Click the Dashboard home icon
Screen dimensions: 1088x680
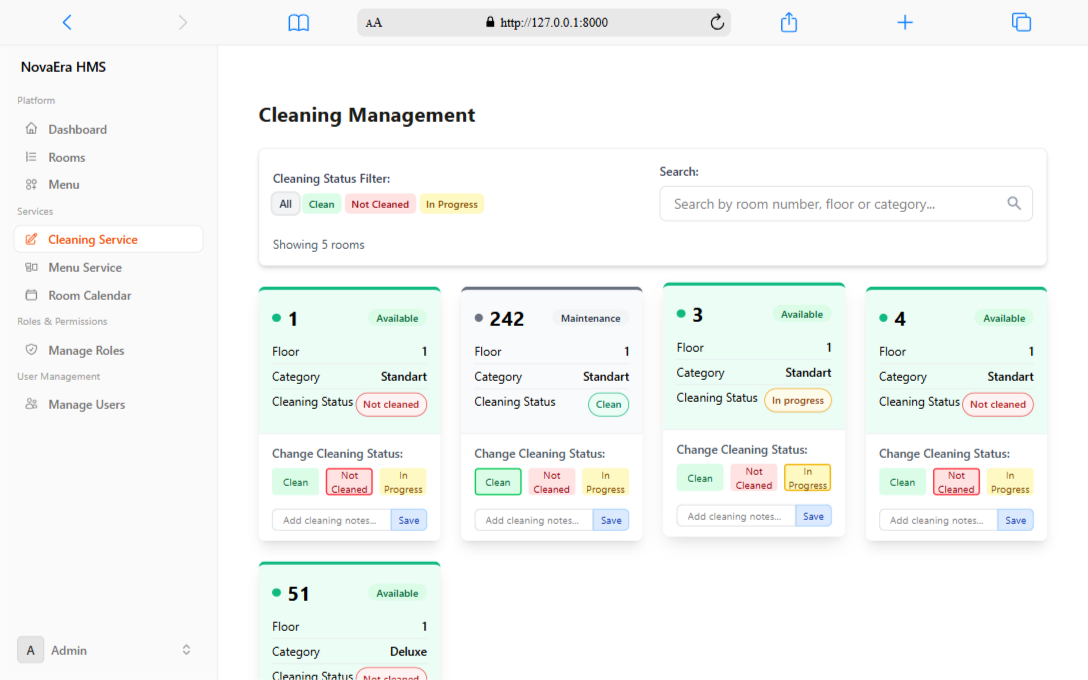[31, 128]
